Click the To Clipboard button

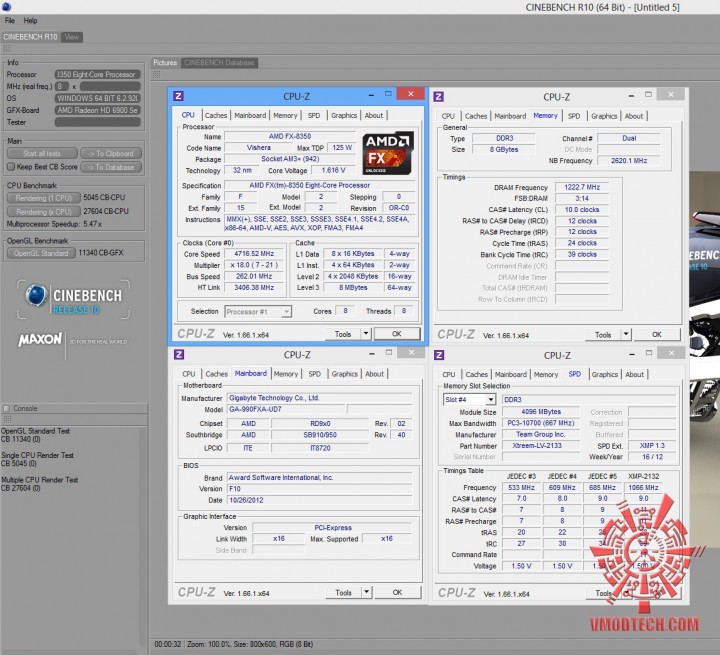point(111,153)
